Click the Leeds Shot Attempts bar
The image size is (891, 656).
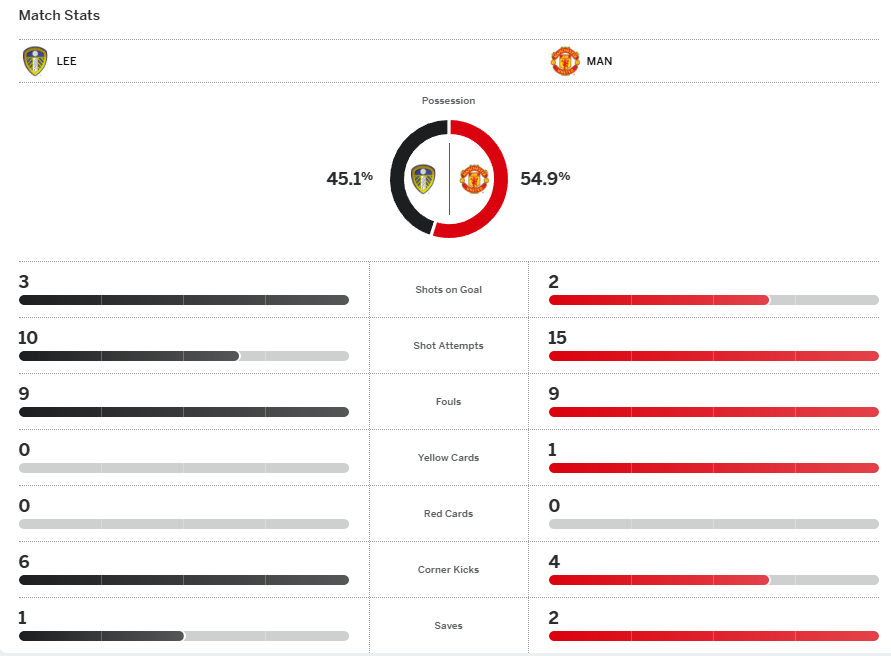click(183, 356)
